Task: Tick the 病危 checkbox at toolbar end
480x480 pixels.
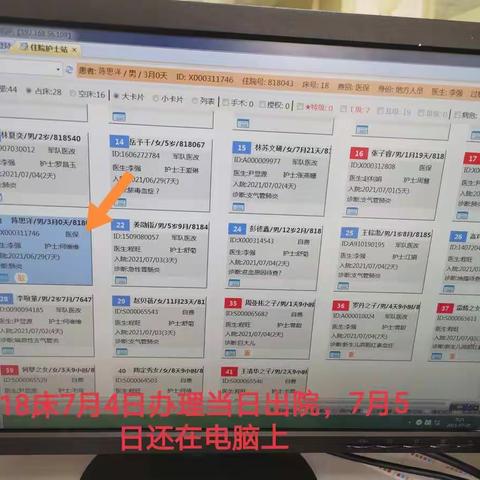Action: tap(457, 115)
